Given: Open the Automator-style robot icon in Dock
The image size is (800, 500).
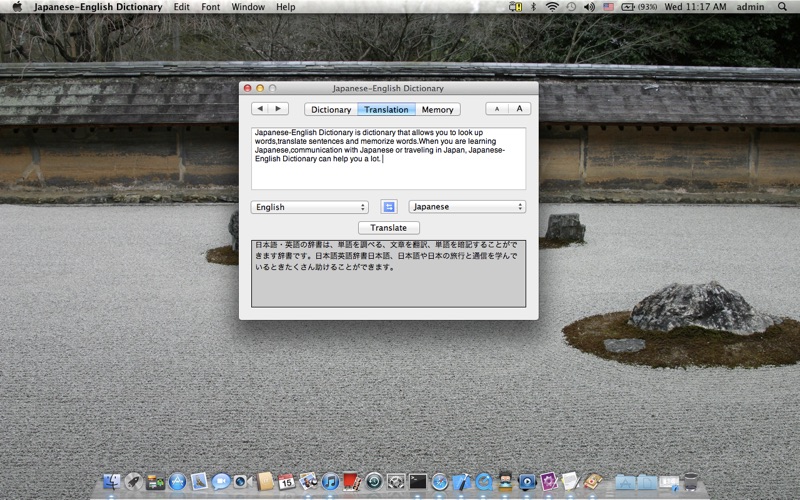Looking at the screenshot, I should (x=506, y=481).
